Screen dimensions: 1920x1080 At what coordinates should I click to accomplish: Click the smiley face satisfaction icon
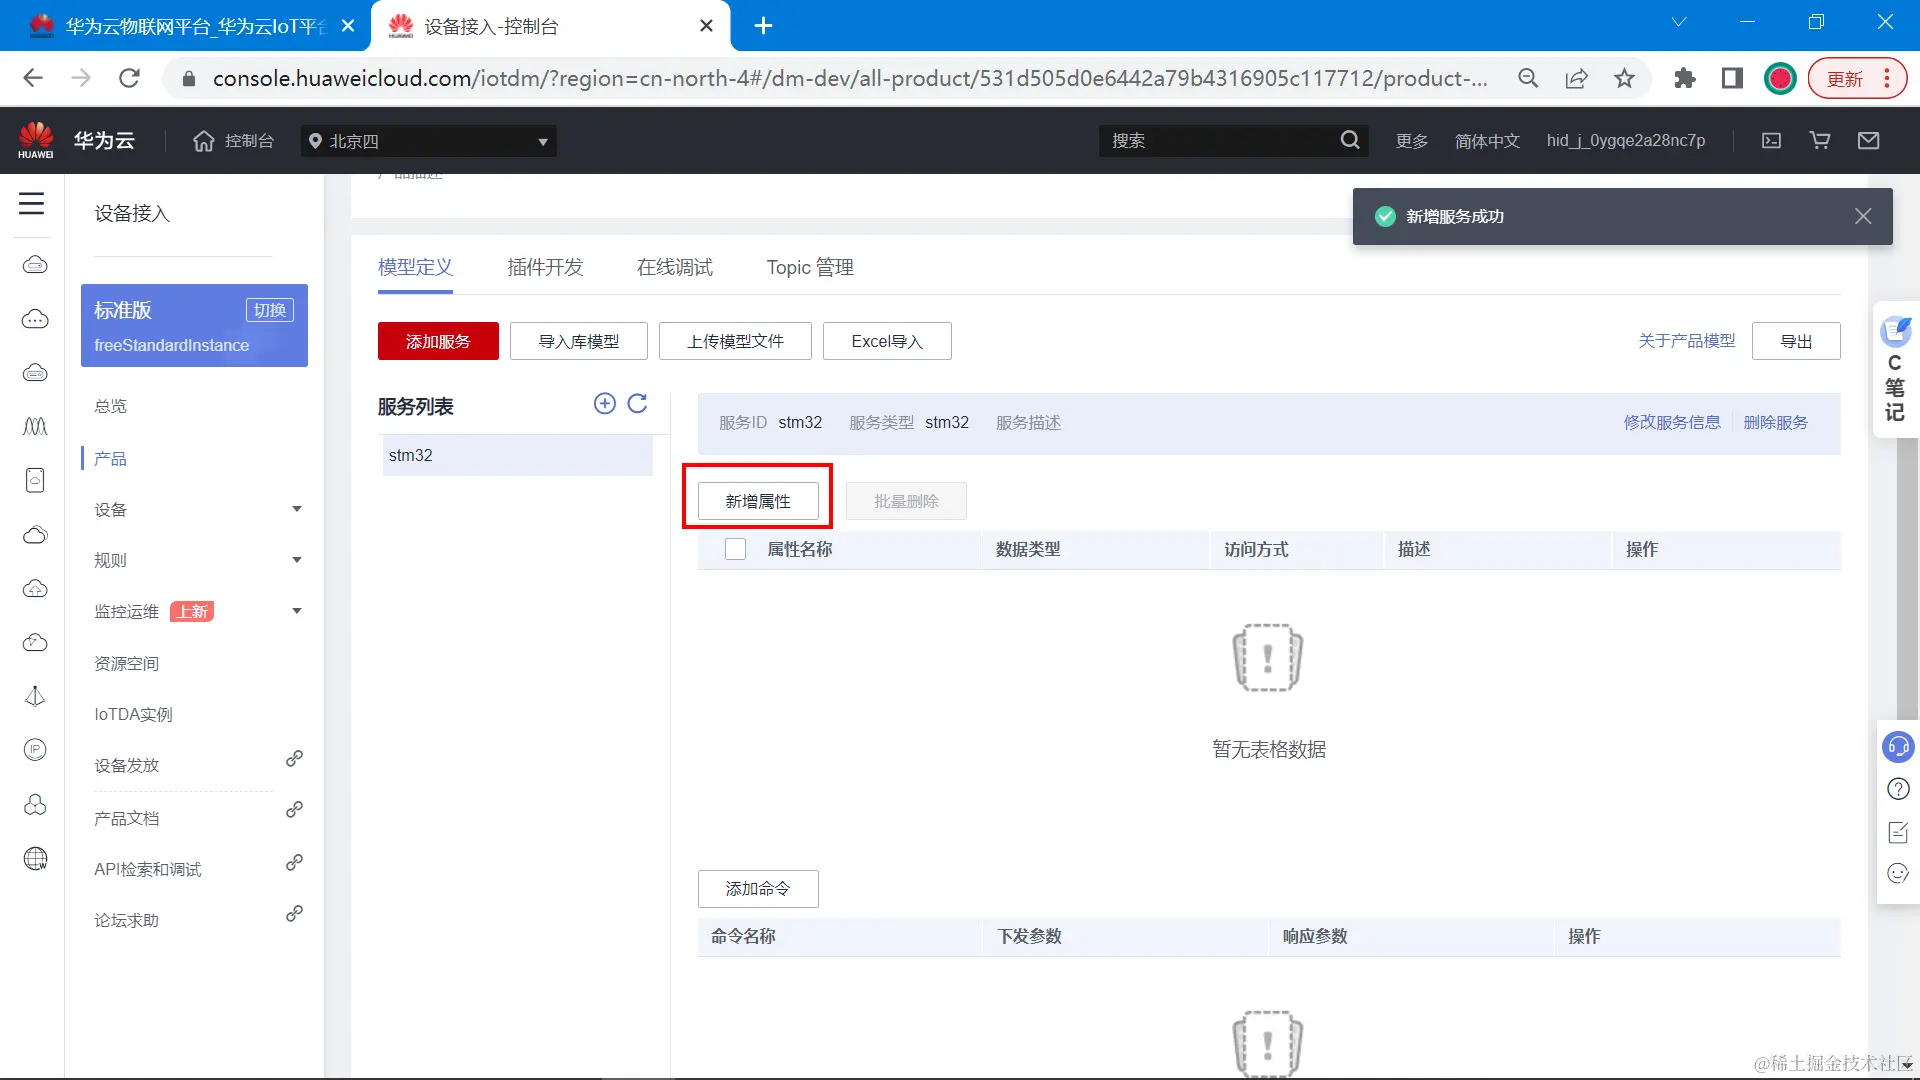coord(1897,874)
